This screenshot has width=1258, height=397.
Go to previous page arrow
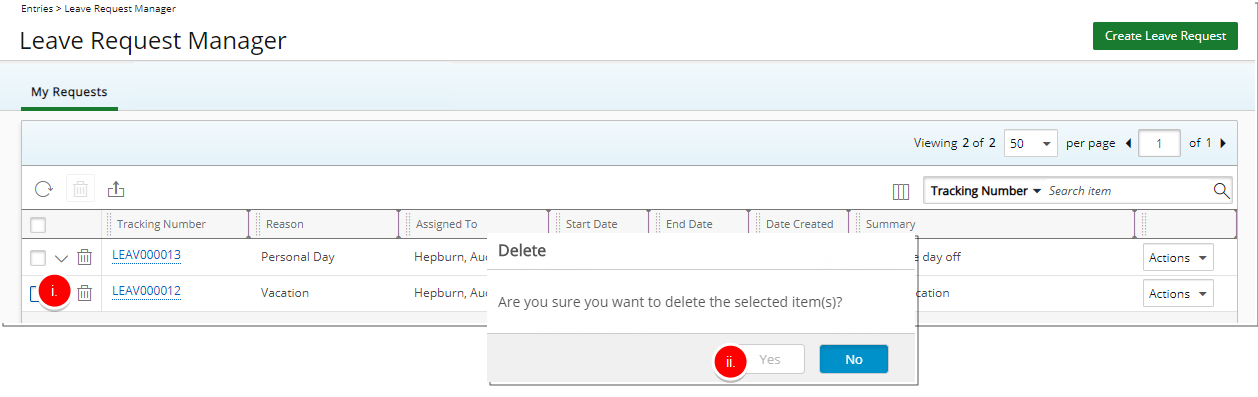[x=1129, y=143]
